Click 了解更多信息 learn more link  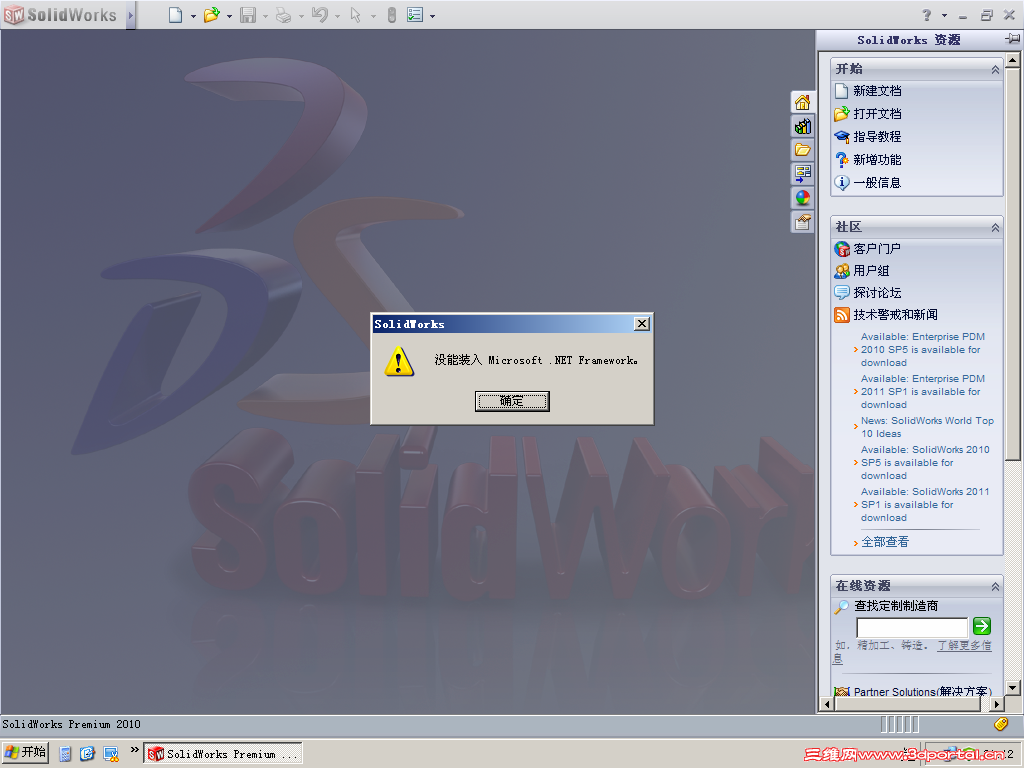point(965,645)
